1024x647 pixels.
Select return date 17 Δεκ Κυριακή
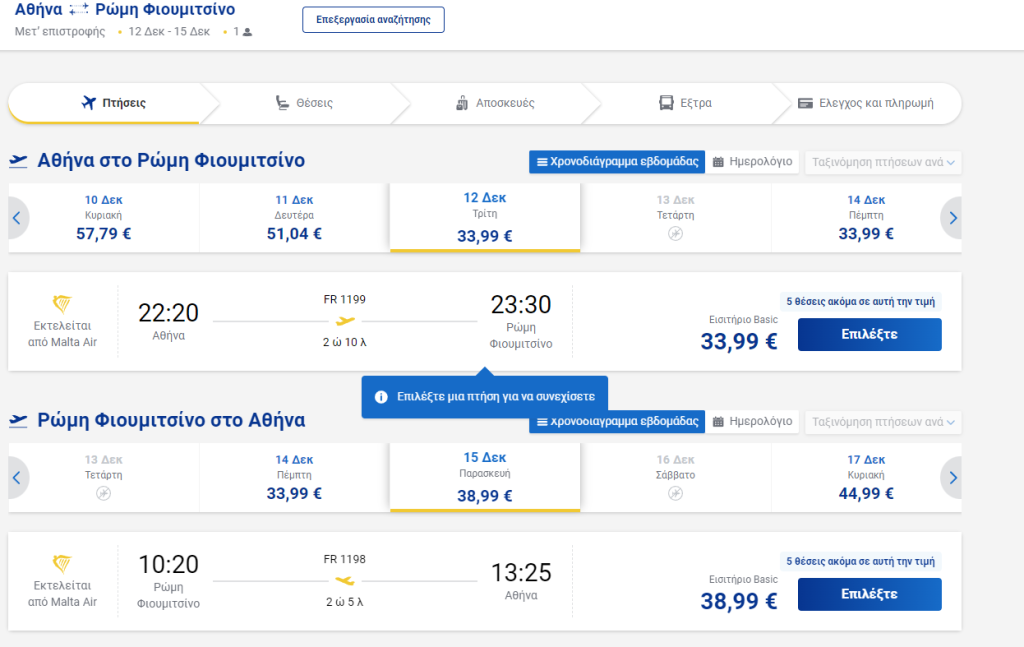tap(866, 478)
